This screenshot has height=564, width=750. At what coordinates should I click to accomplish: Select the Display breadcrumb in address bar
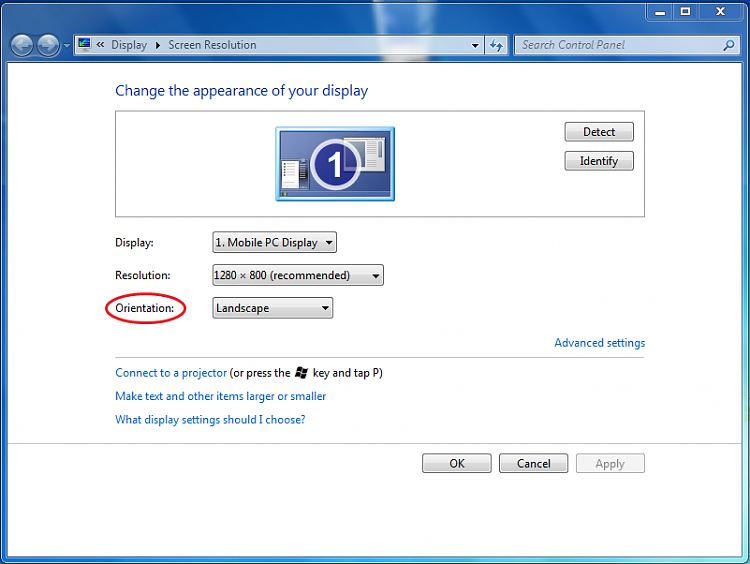click(x=129, y=45)
